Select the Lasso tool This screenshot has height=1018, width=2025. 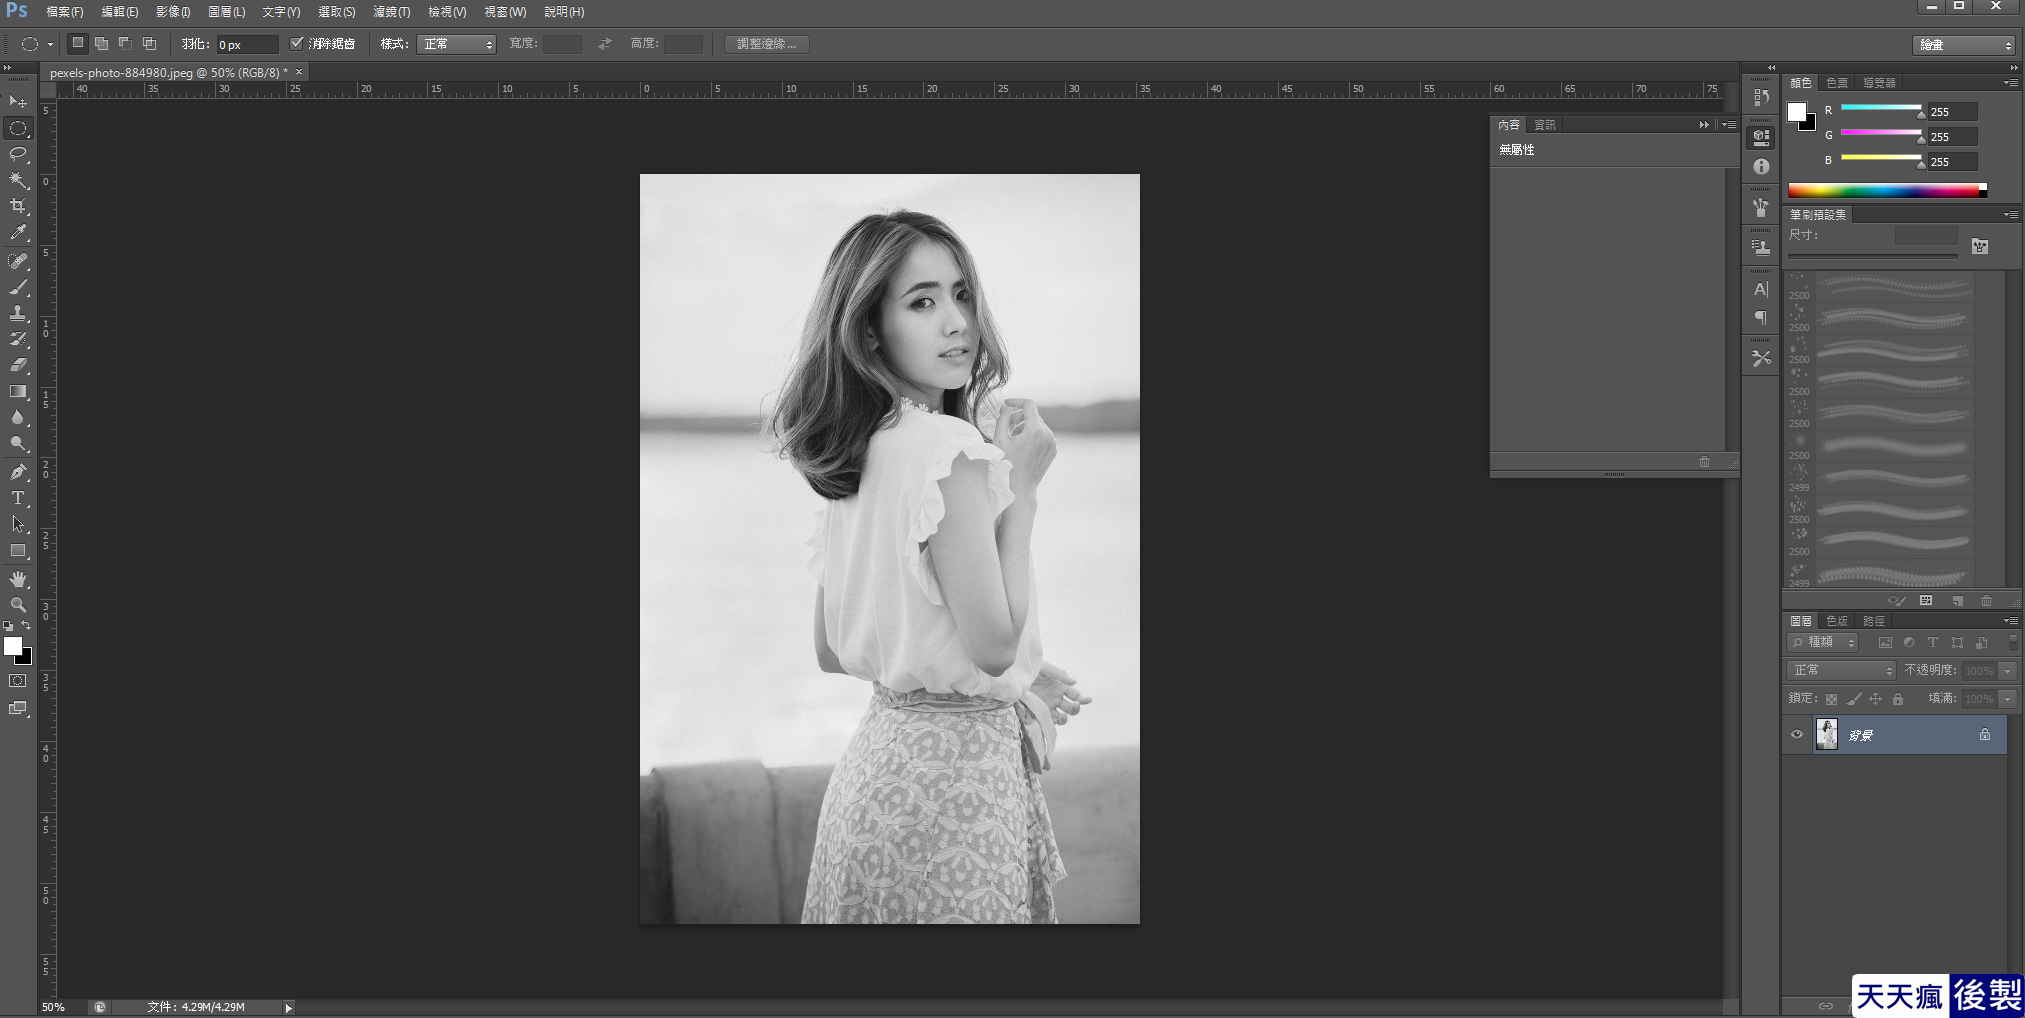(x=18, y=154)
